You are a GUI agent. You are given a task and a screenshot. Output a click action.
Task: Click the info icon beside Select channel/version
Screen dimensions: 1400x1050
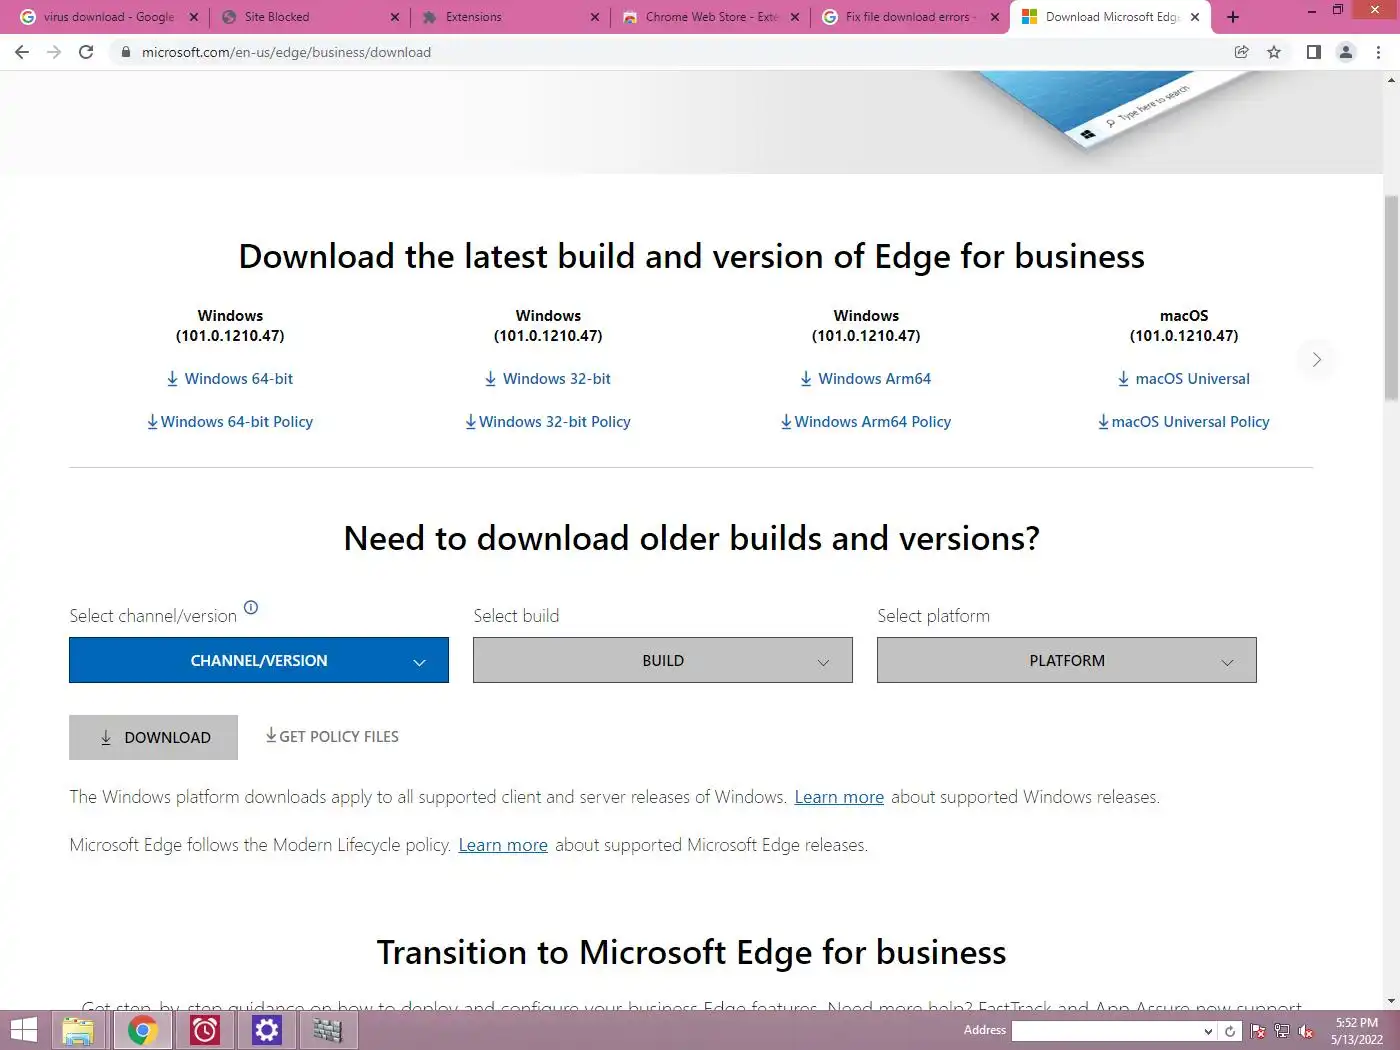click(x=251, y=607)
